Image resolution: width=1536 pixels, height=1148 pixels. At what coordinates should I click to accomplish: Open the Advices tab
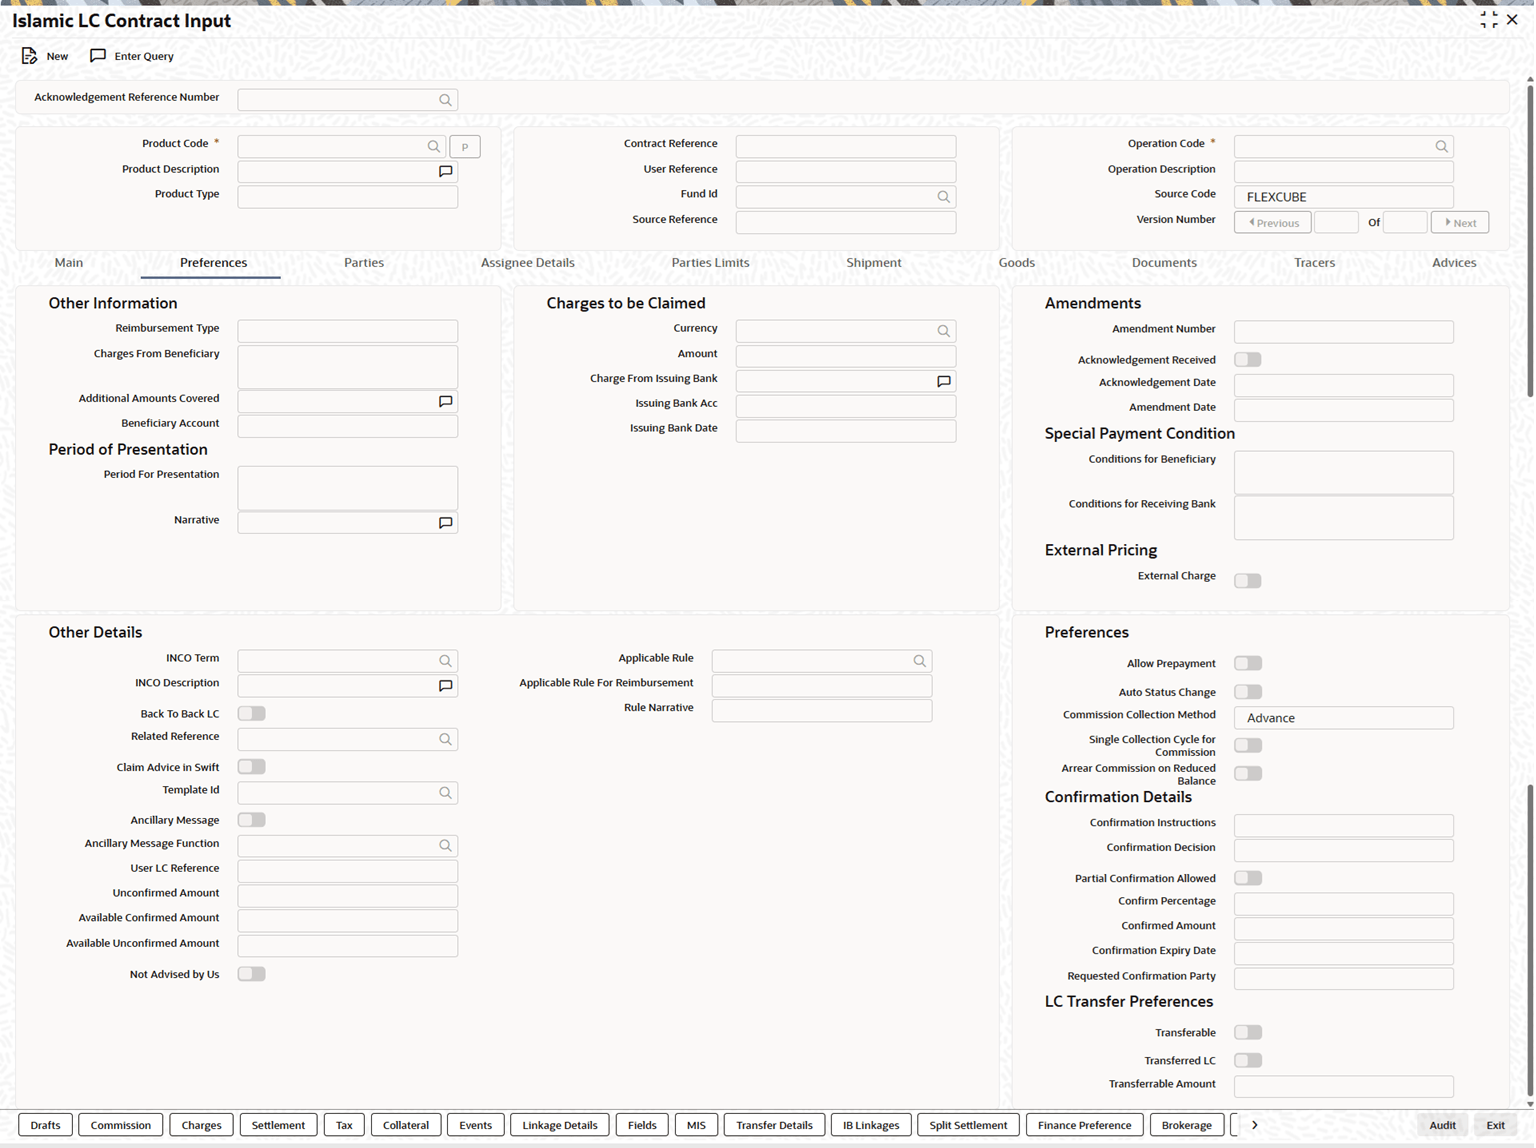click(x=1454, y=263)
